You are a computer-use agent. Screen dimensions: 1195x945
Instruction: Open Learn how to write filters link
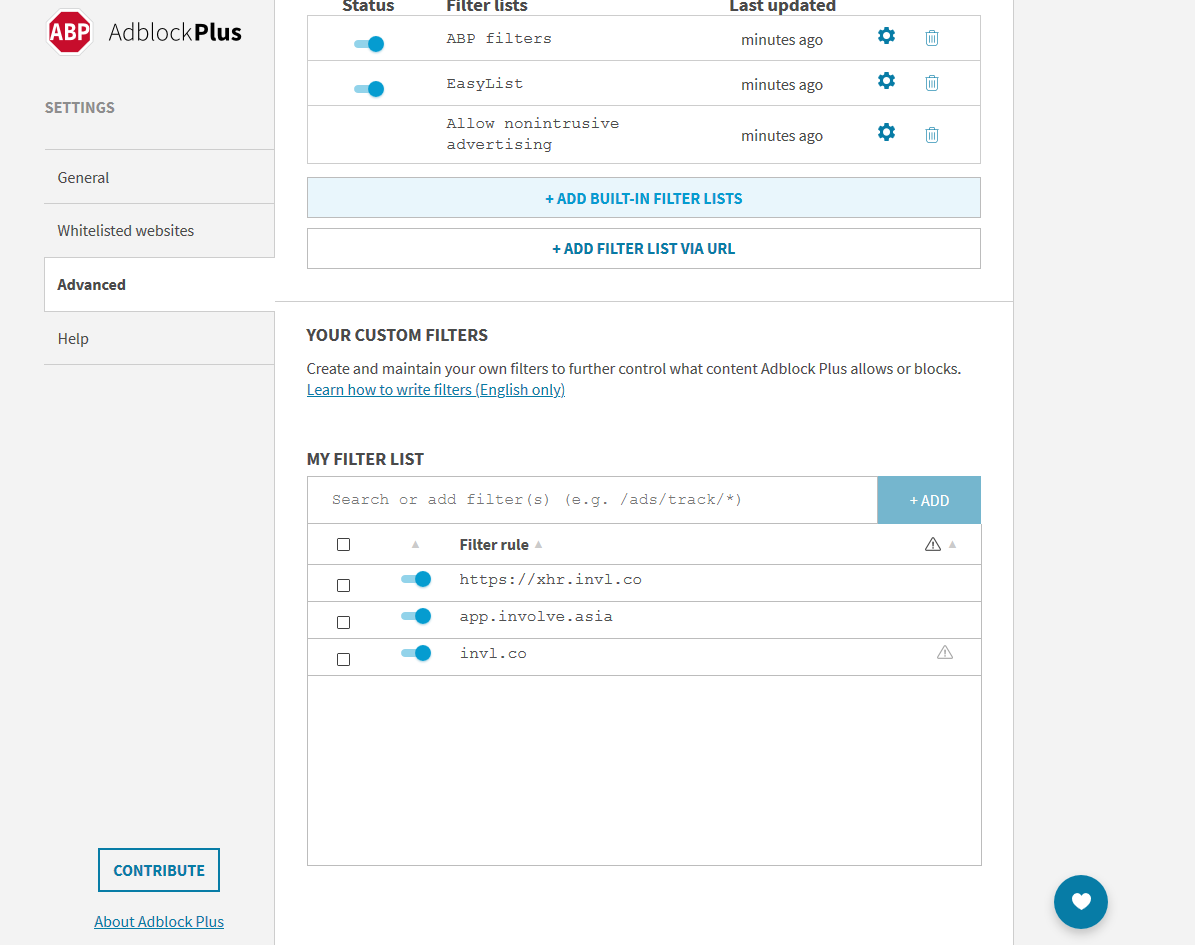(x=435, y=389)
